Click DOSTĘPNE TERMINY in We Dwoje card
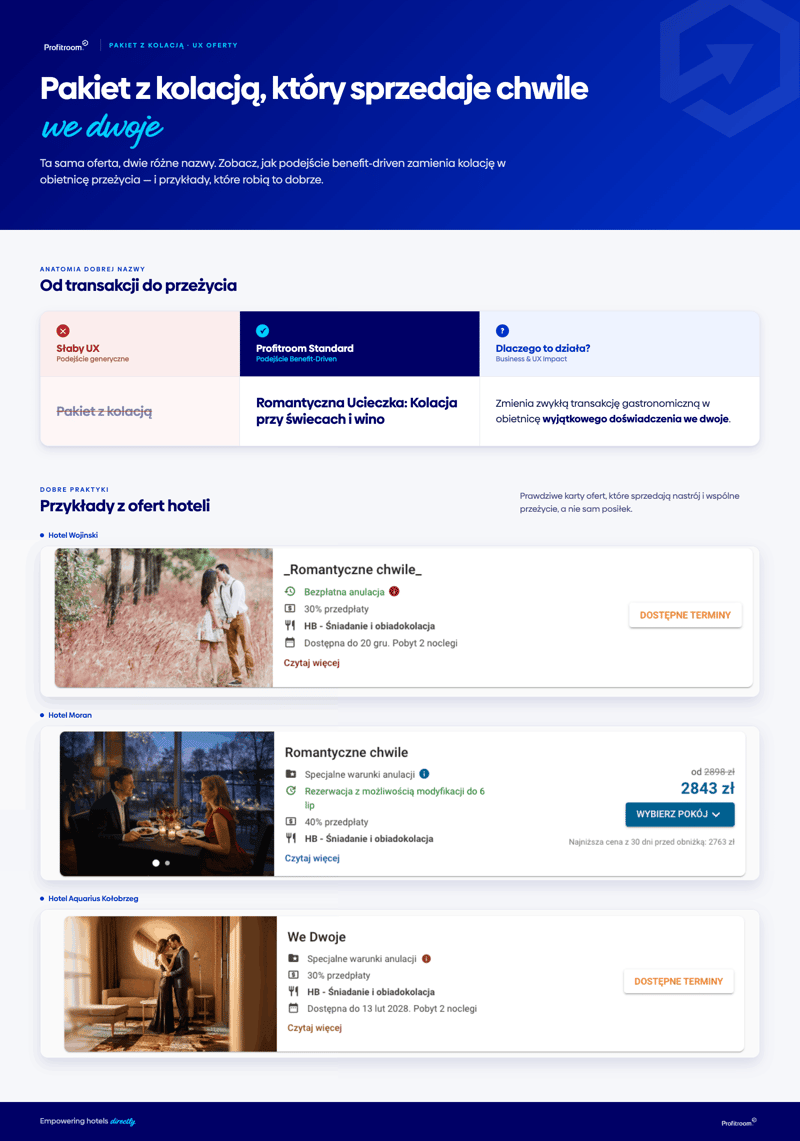The image size is (800, 1141). pos(678,981)
